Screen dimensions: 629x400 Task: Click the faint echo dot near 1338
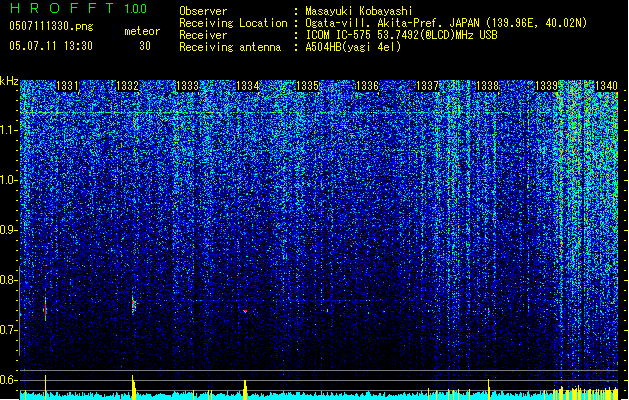click(x=489, y=310)
